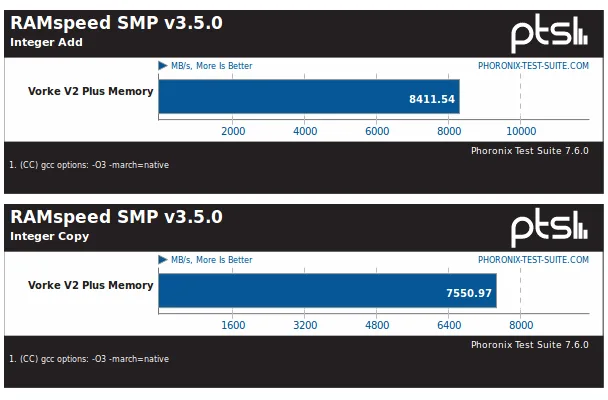The width and height of the screenshot is (608, 400).
Task: Click the PTS logo in Integer Copy chart
Action: [549, 228]
